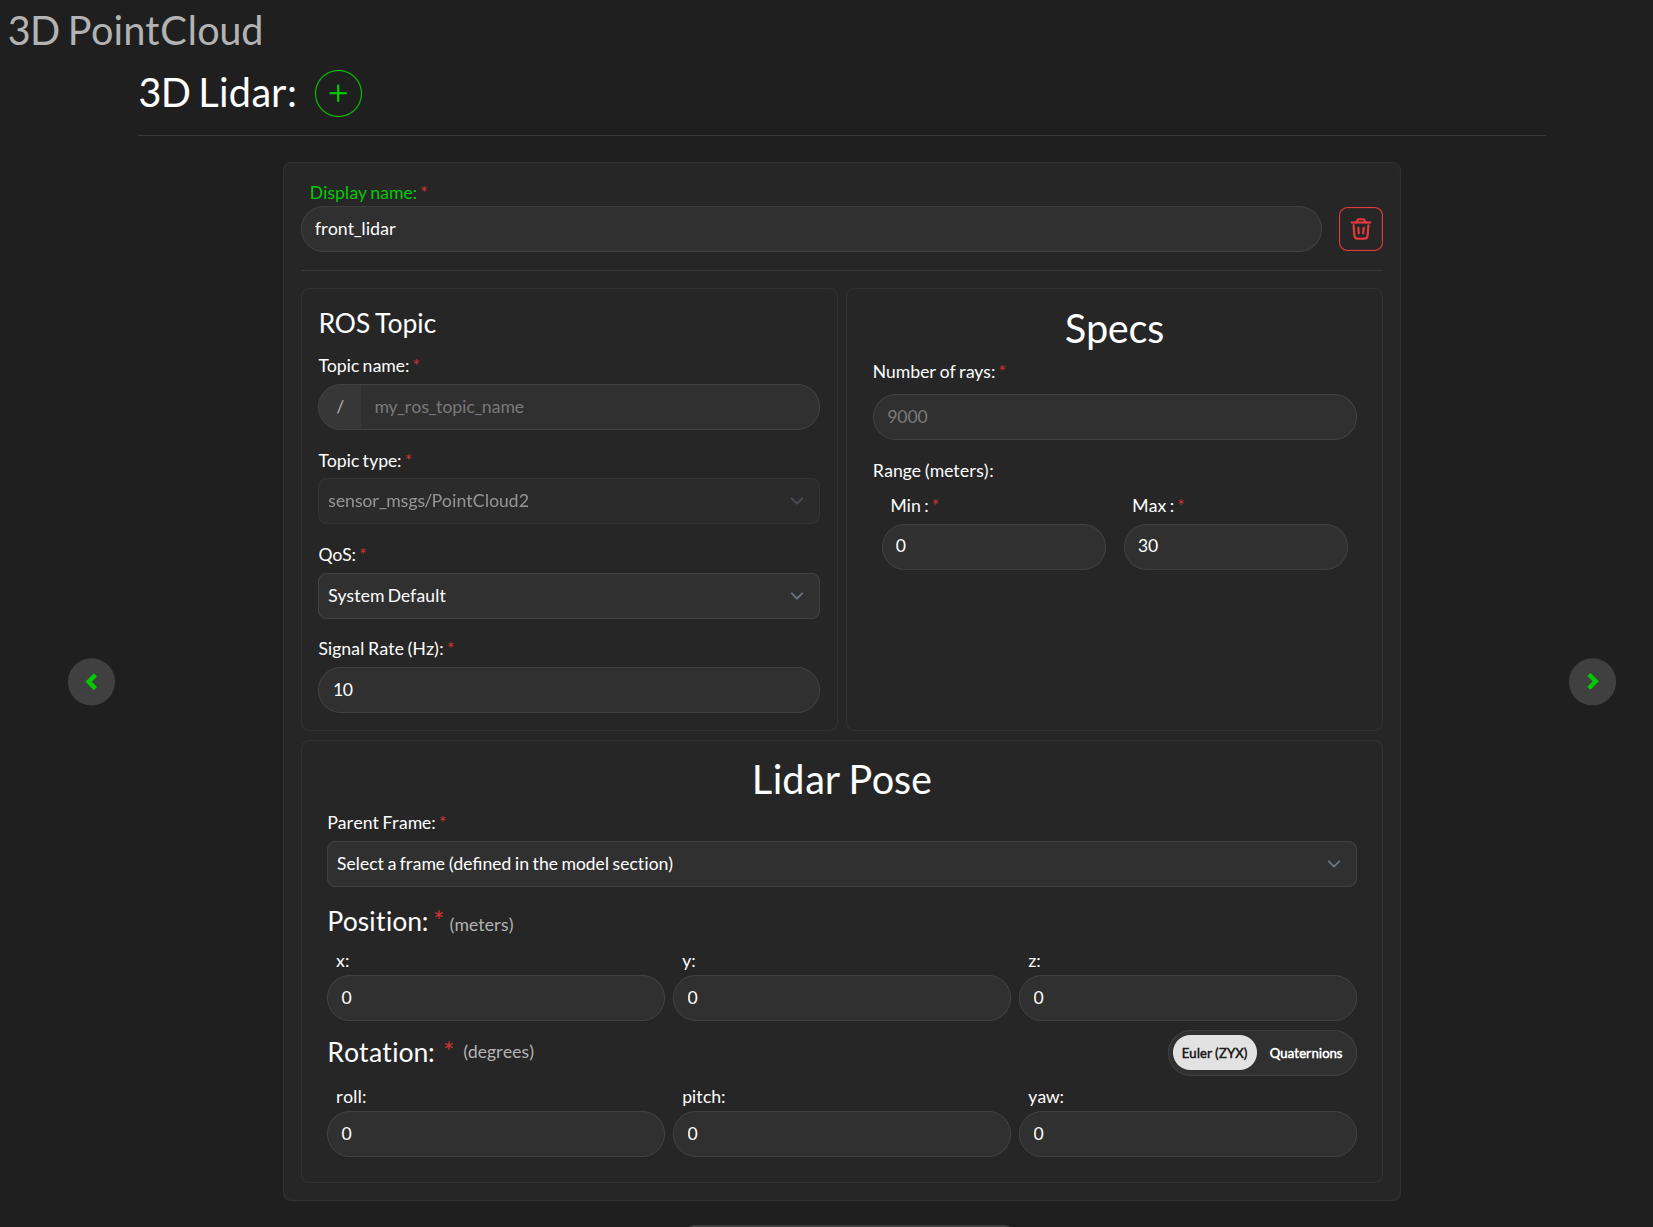Click the Position z field
The image size is (1653, 1227).
click(x=1187, y=998)
